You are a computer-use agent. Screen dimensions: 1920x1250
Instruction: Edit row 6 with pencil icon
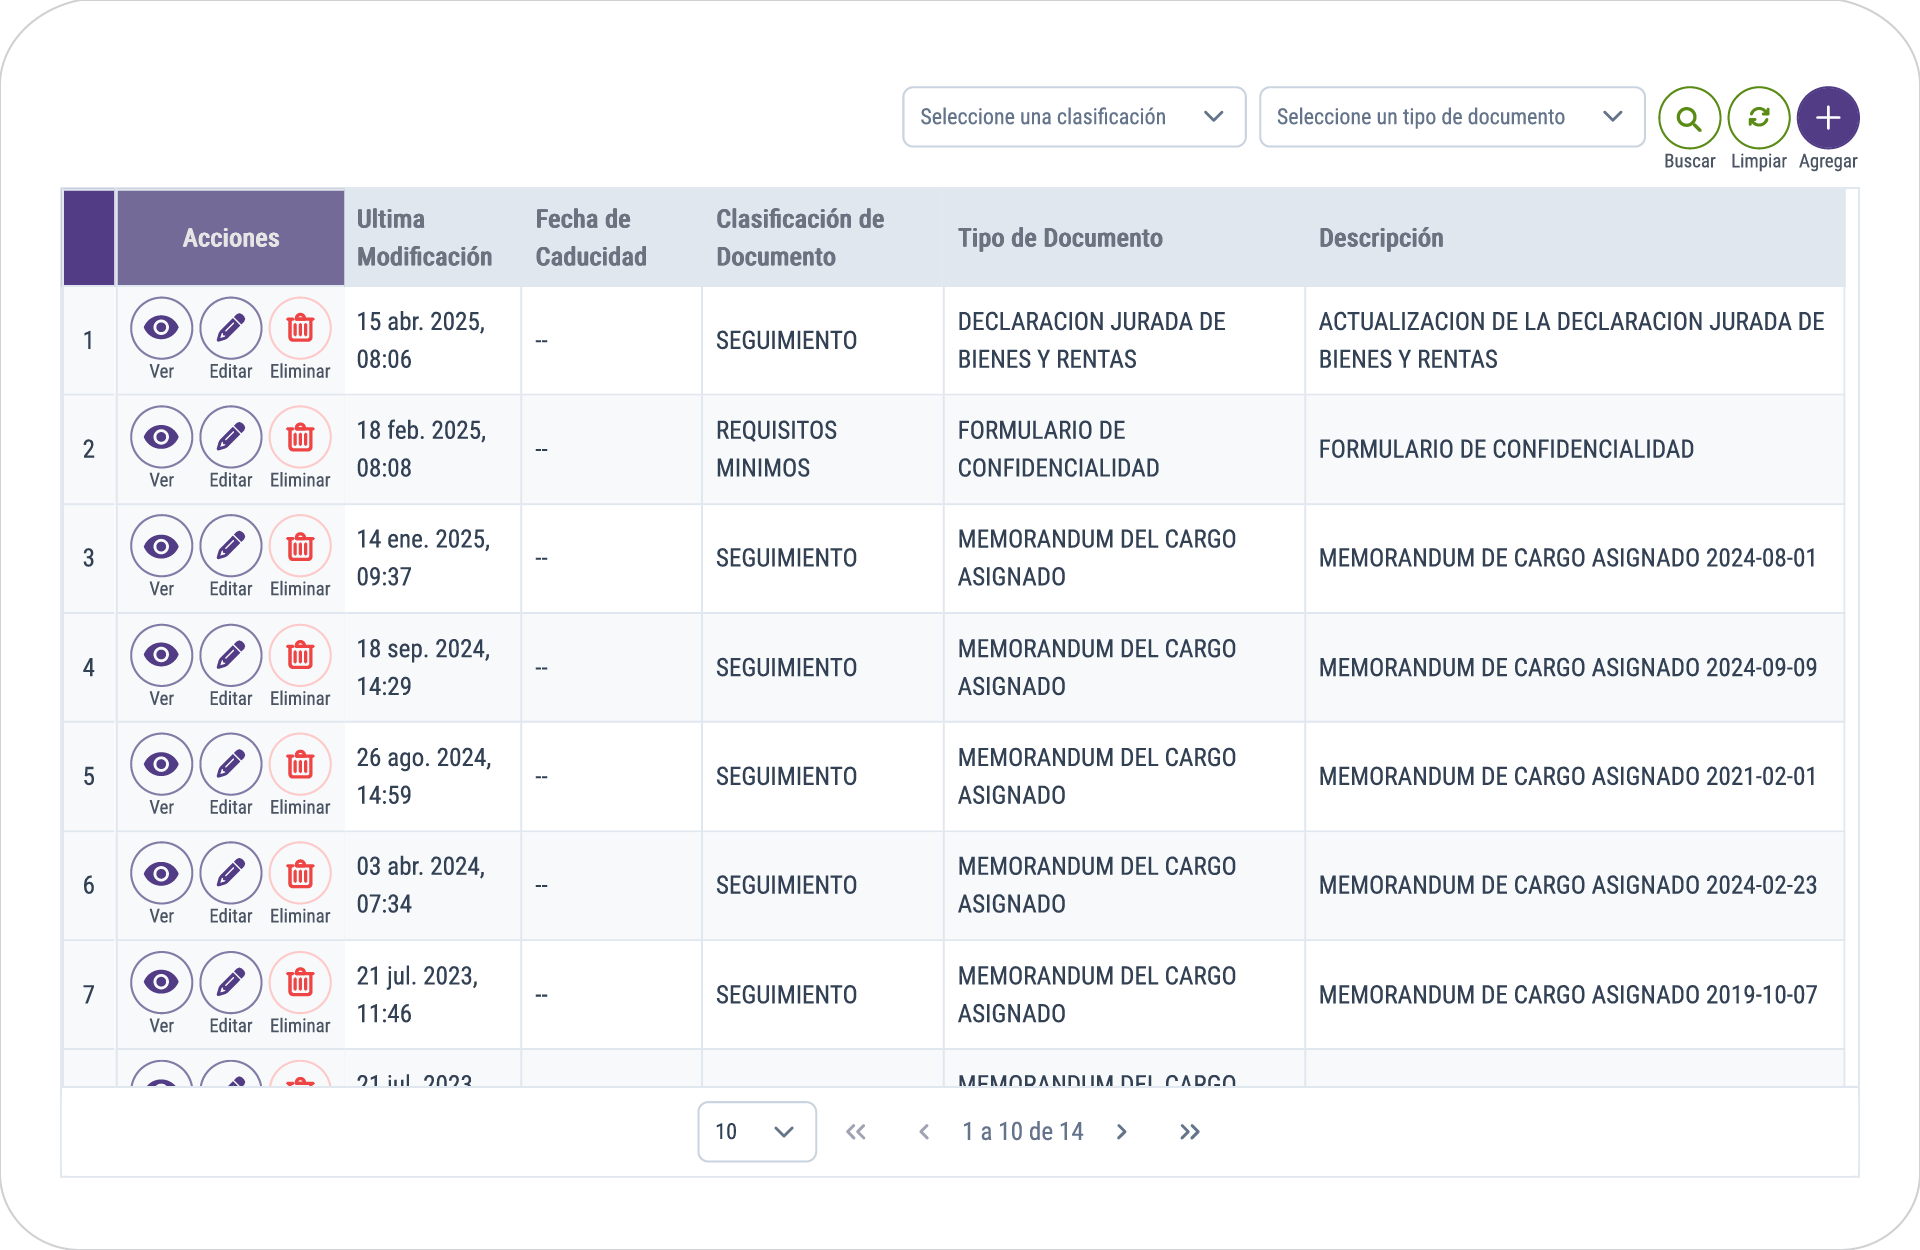tap(230, 873)
